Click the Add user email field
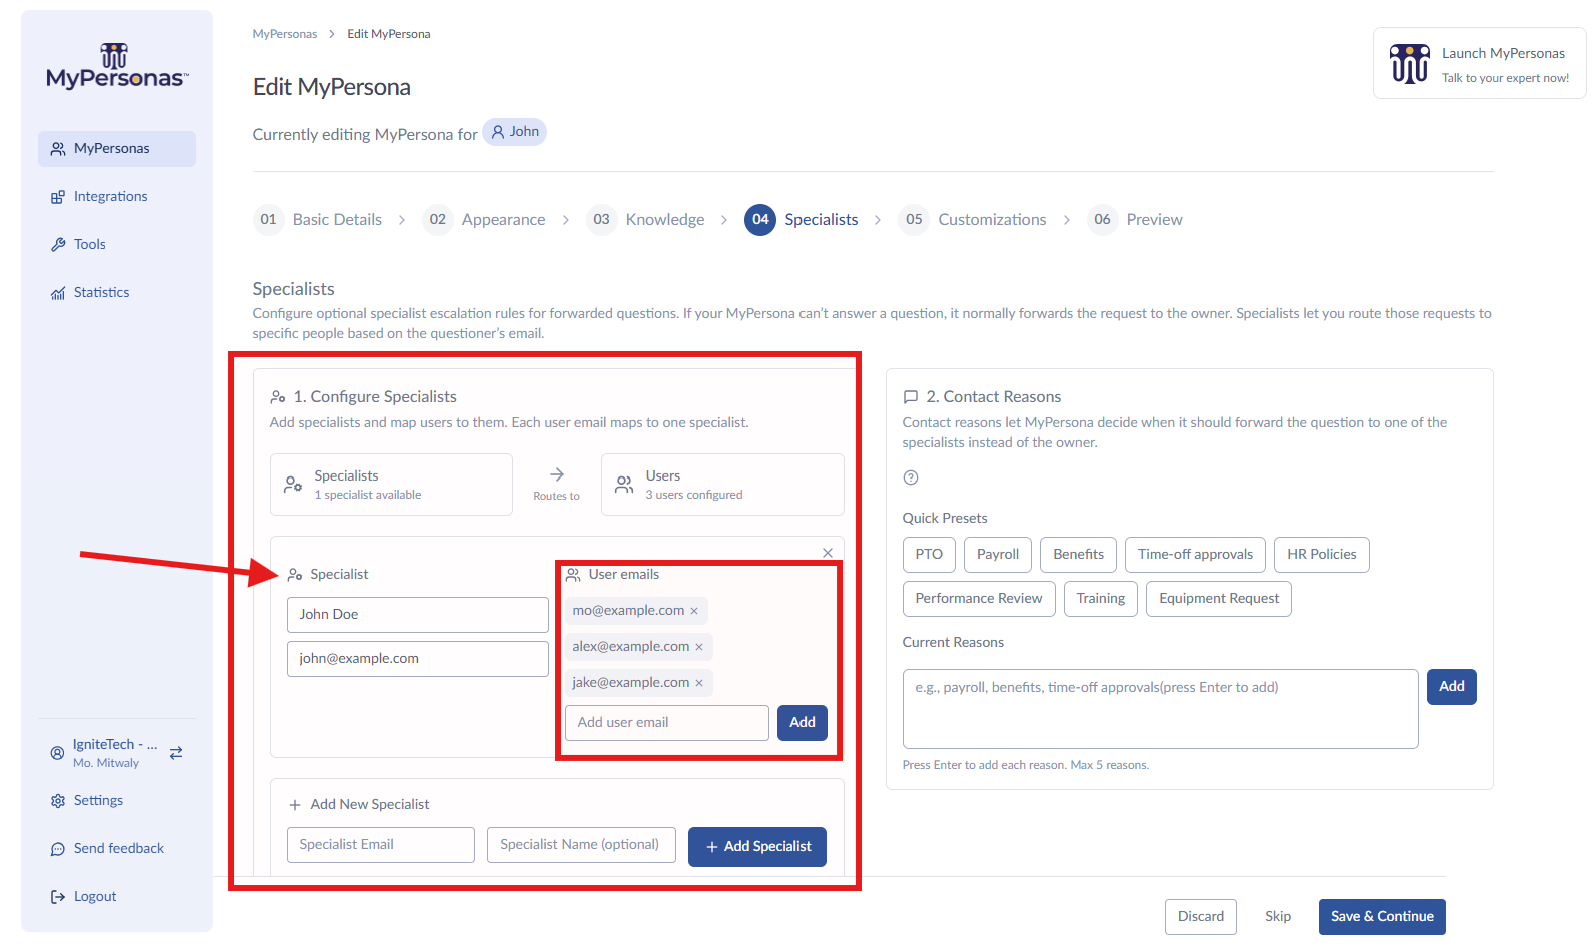The height and width of the screenshot is (952, 1594). (x=667, y=723)
